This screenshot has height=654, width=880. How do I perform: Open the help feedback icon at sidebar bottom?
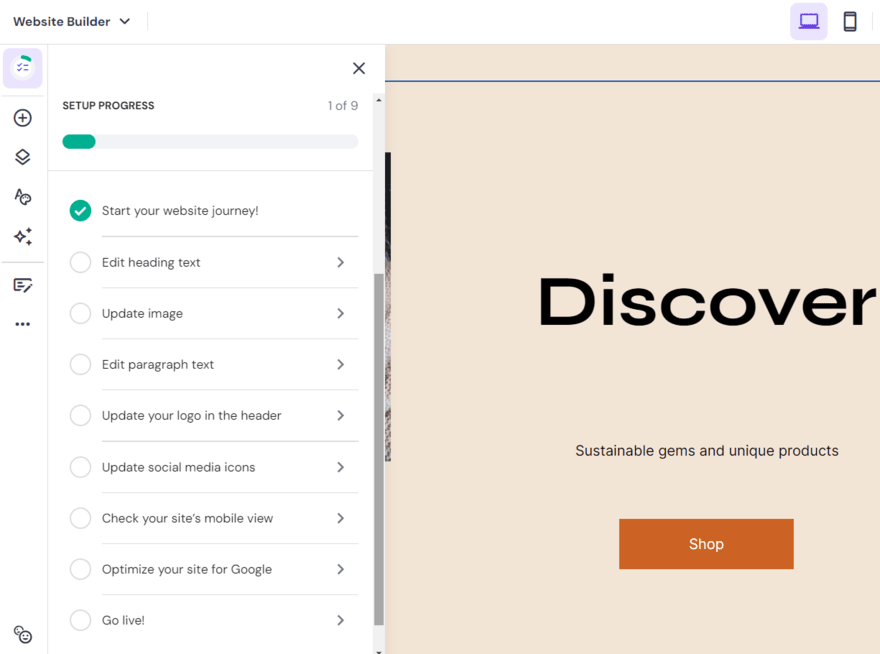point(22,634)
